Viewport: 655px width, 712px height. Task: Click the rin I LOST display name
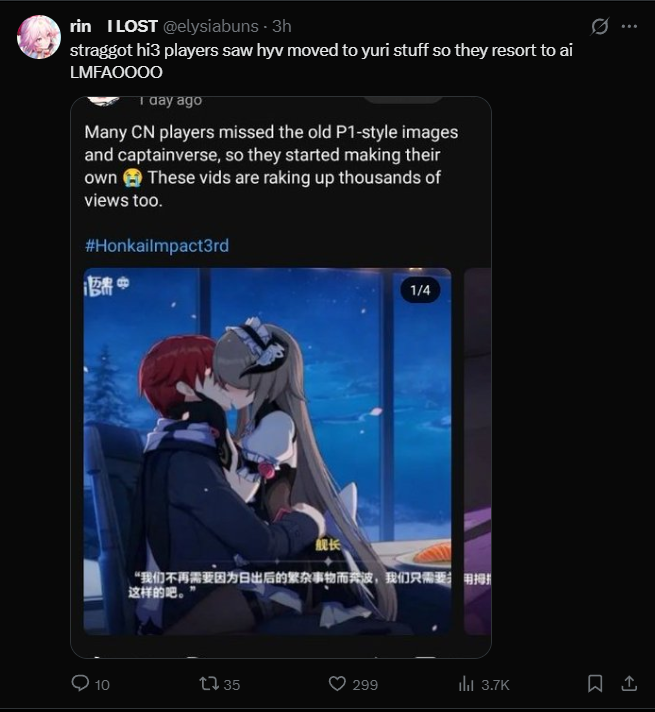click(x=114, y=26)
